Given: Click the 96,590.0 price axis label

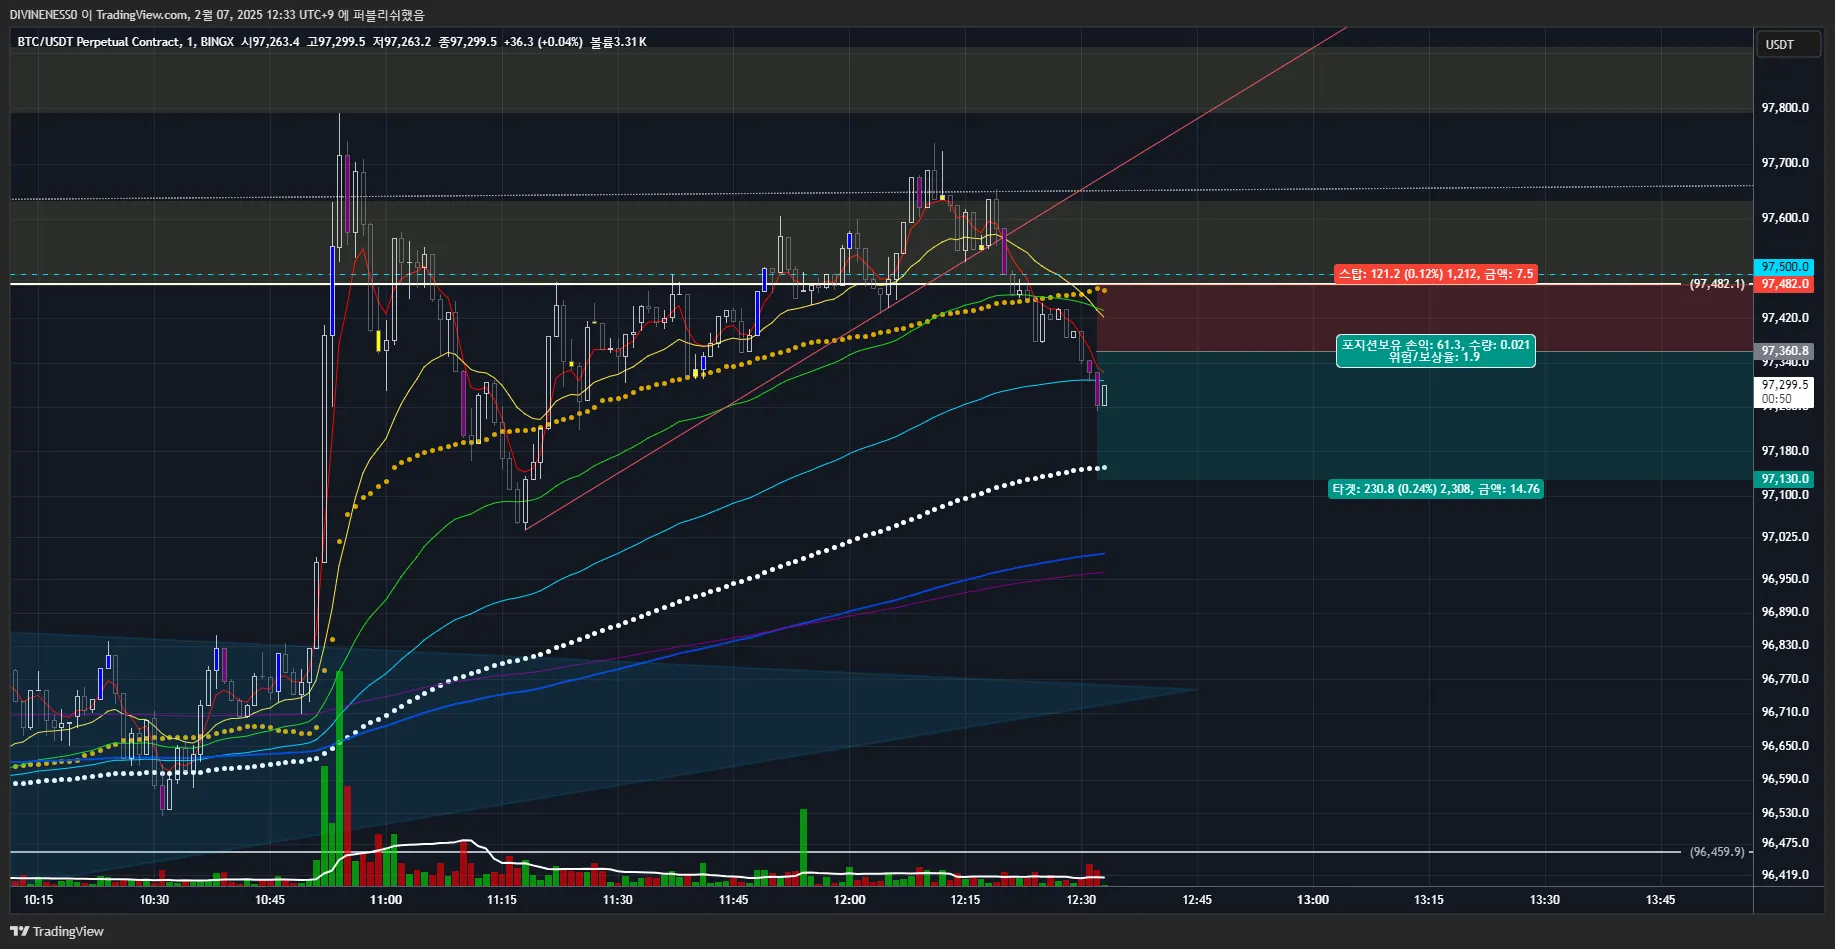Looking at the screenshot, I should [1784, 779].
